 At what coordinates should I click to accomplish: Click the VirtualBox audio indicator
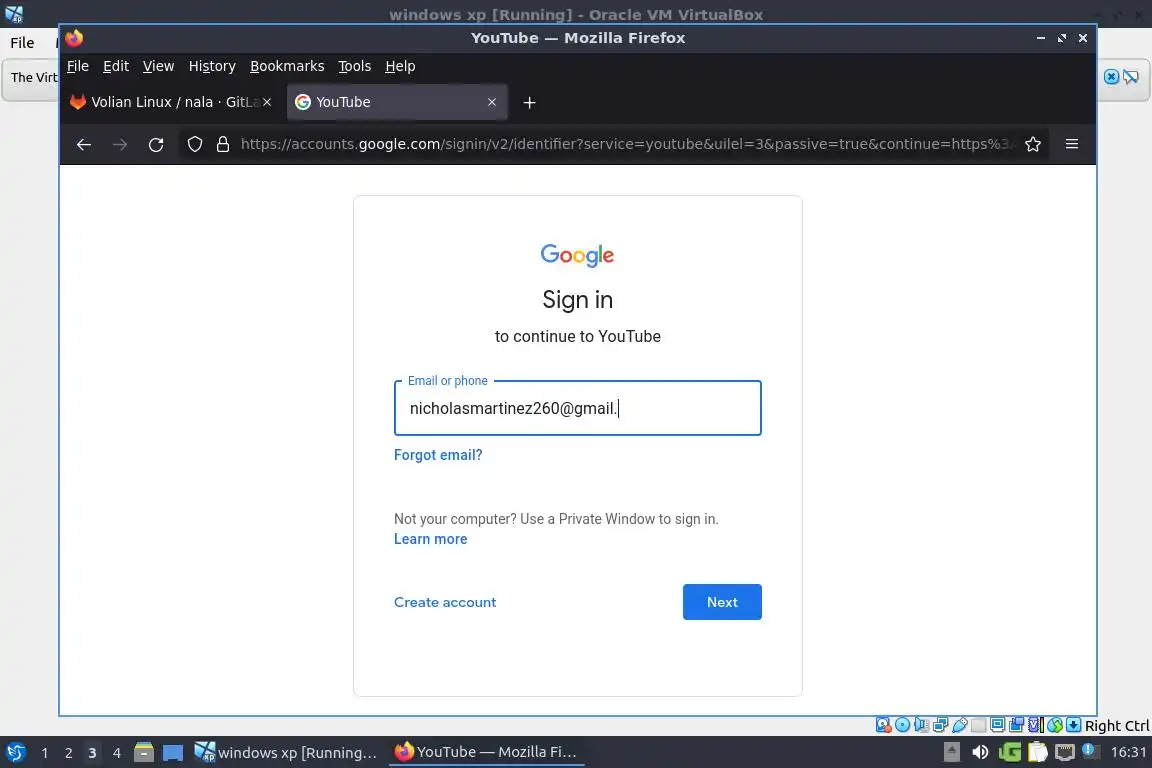point(921,725)
